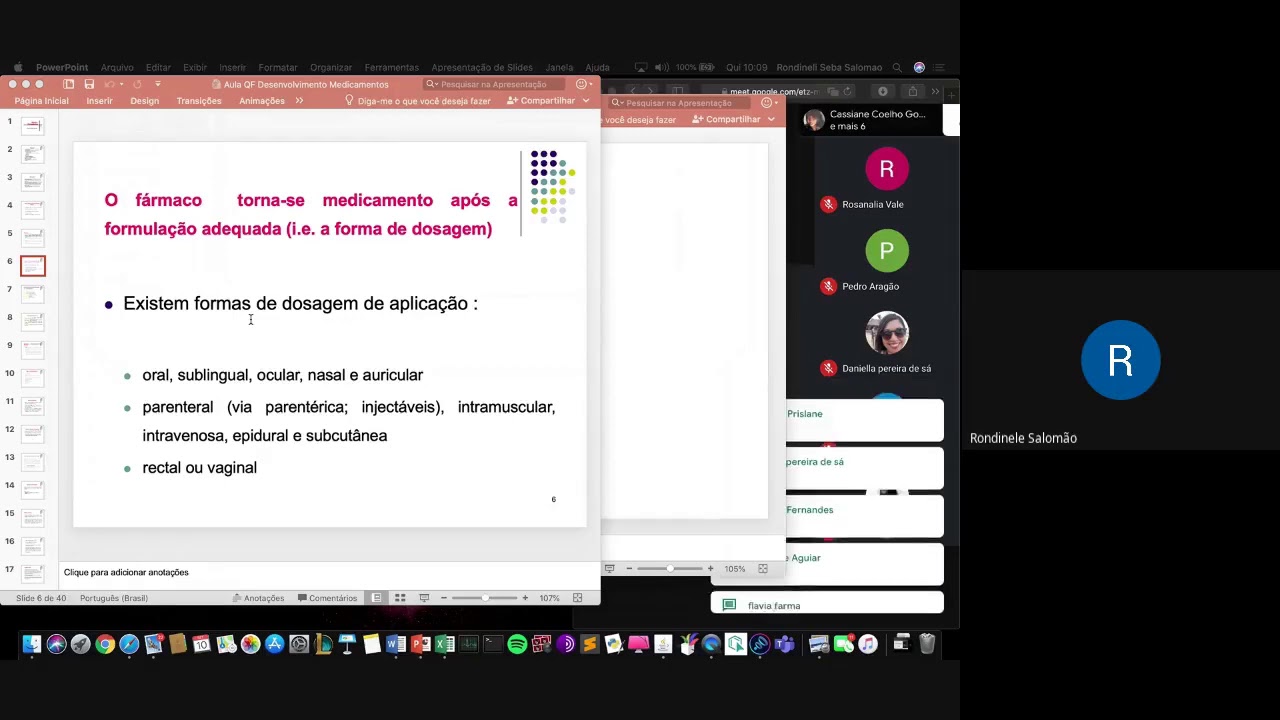Click the search field Pesquisar na Apresentação
This screenshot has height=720, width=1280.
(494, 84)
